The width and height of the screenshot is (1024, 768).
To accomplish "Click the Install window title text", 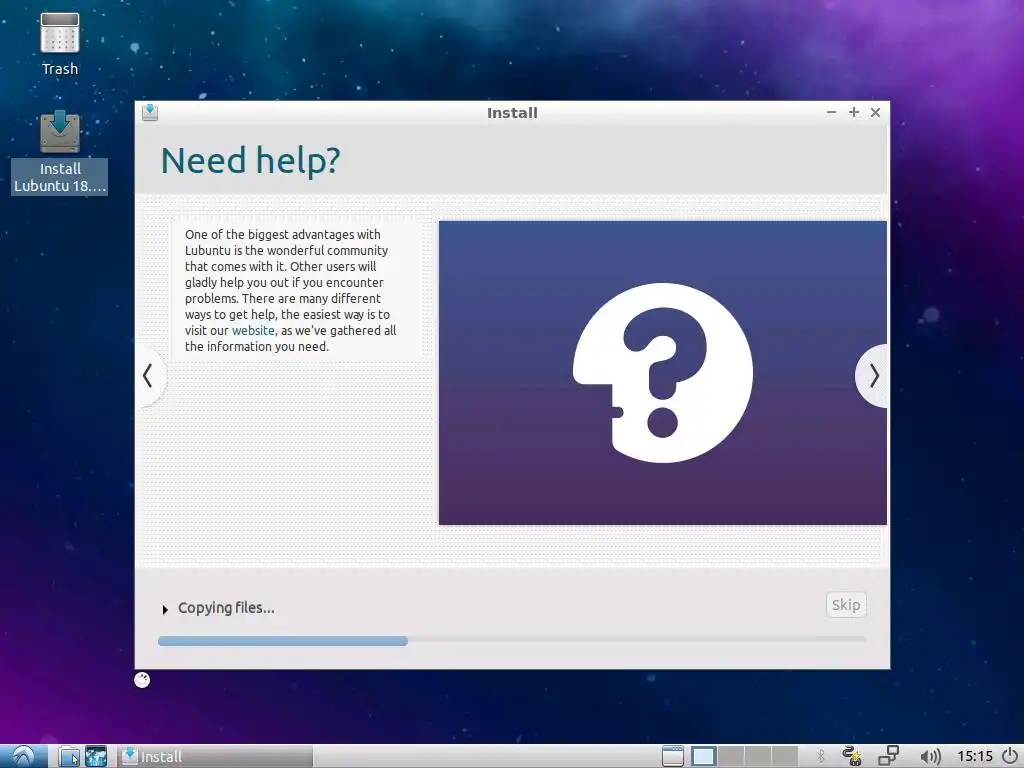I will pyautogui.click(x=512, y=113).
